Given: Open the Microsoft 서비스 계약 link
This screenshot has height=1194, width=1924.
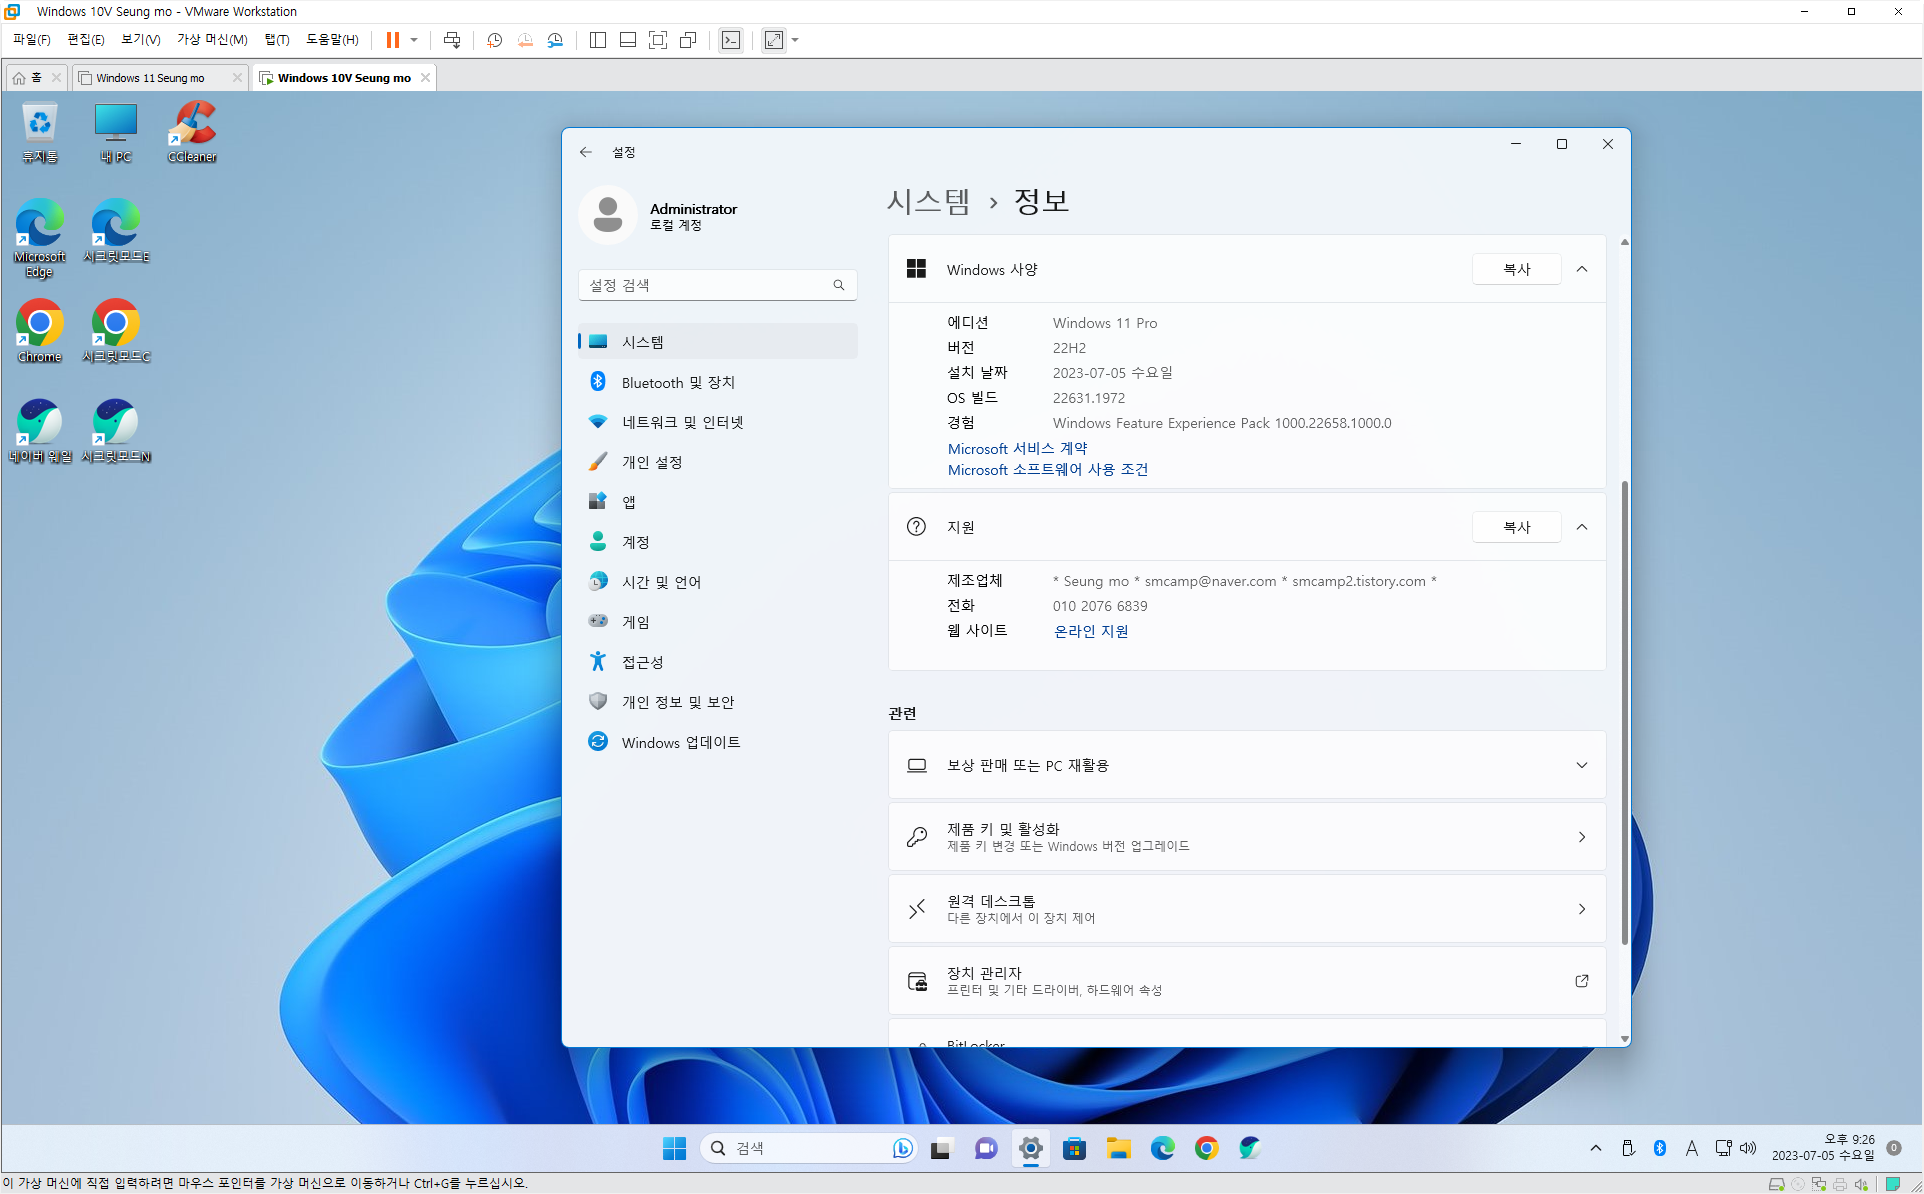Looking at the screenshot, I should click(x=1017, y=449).
